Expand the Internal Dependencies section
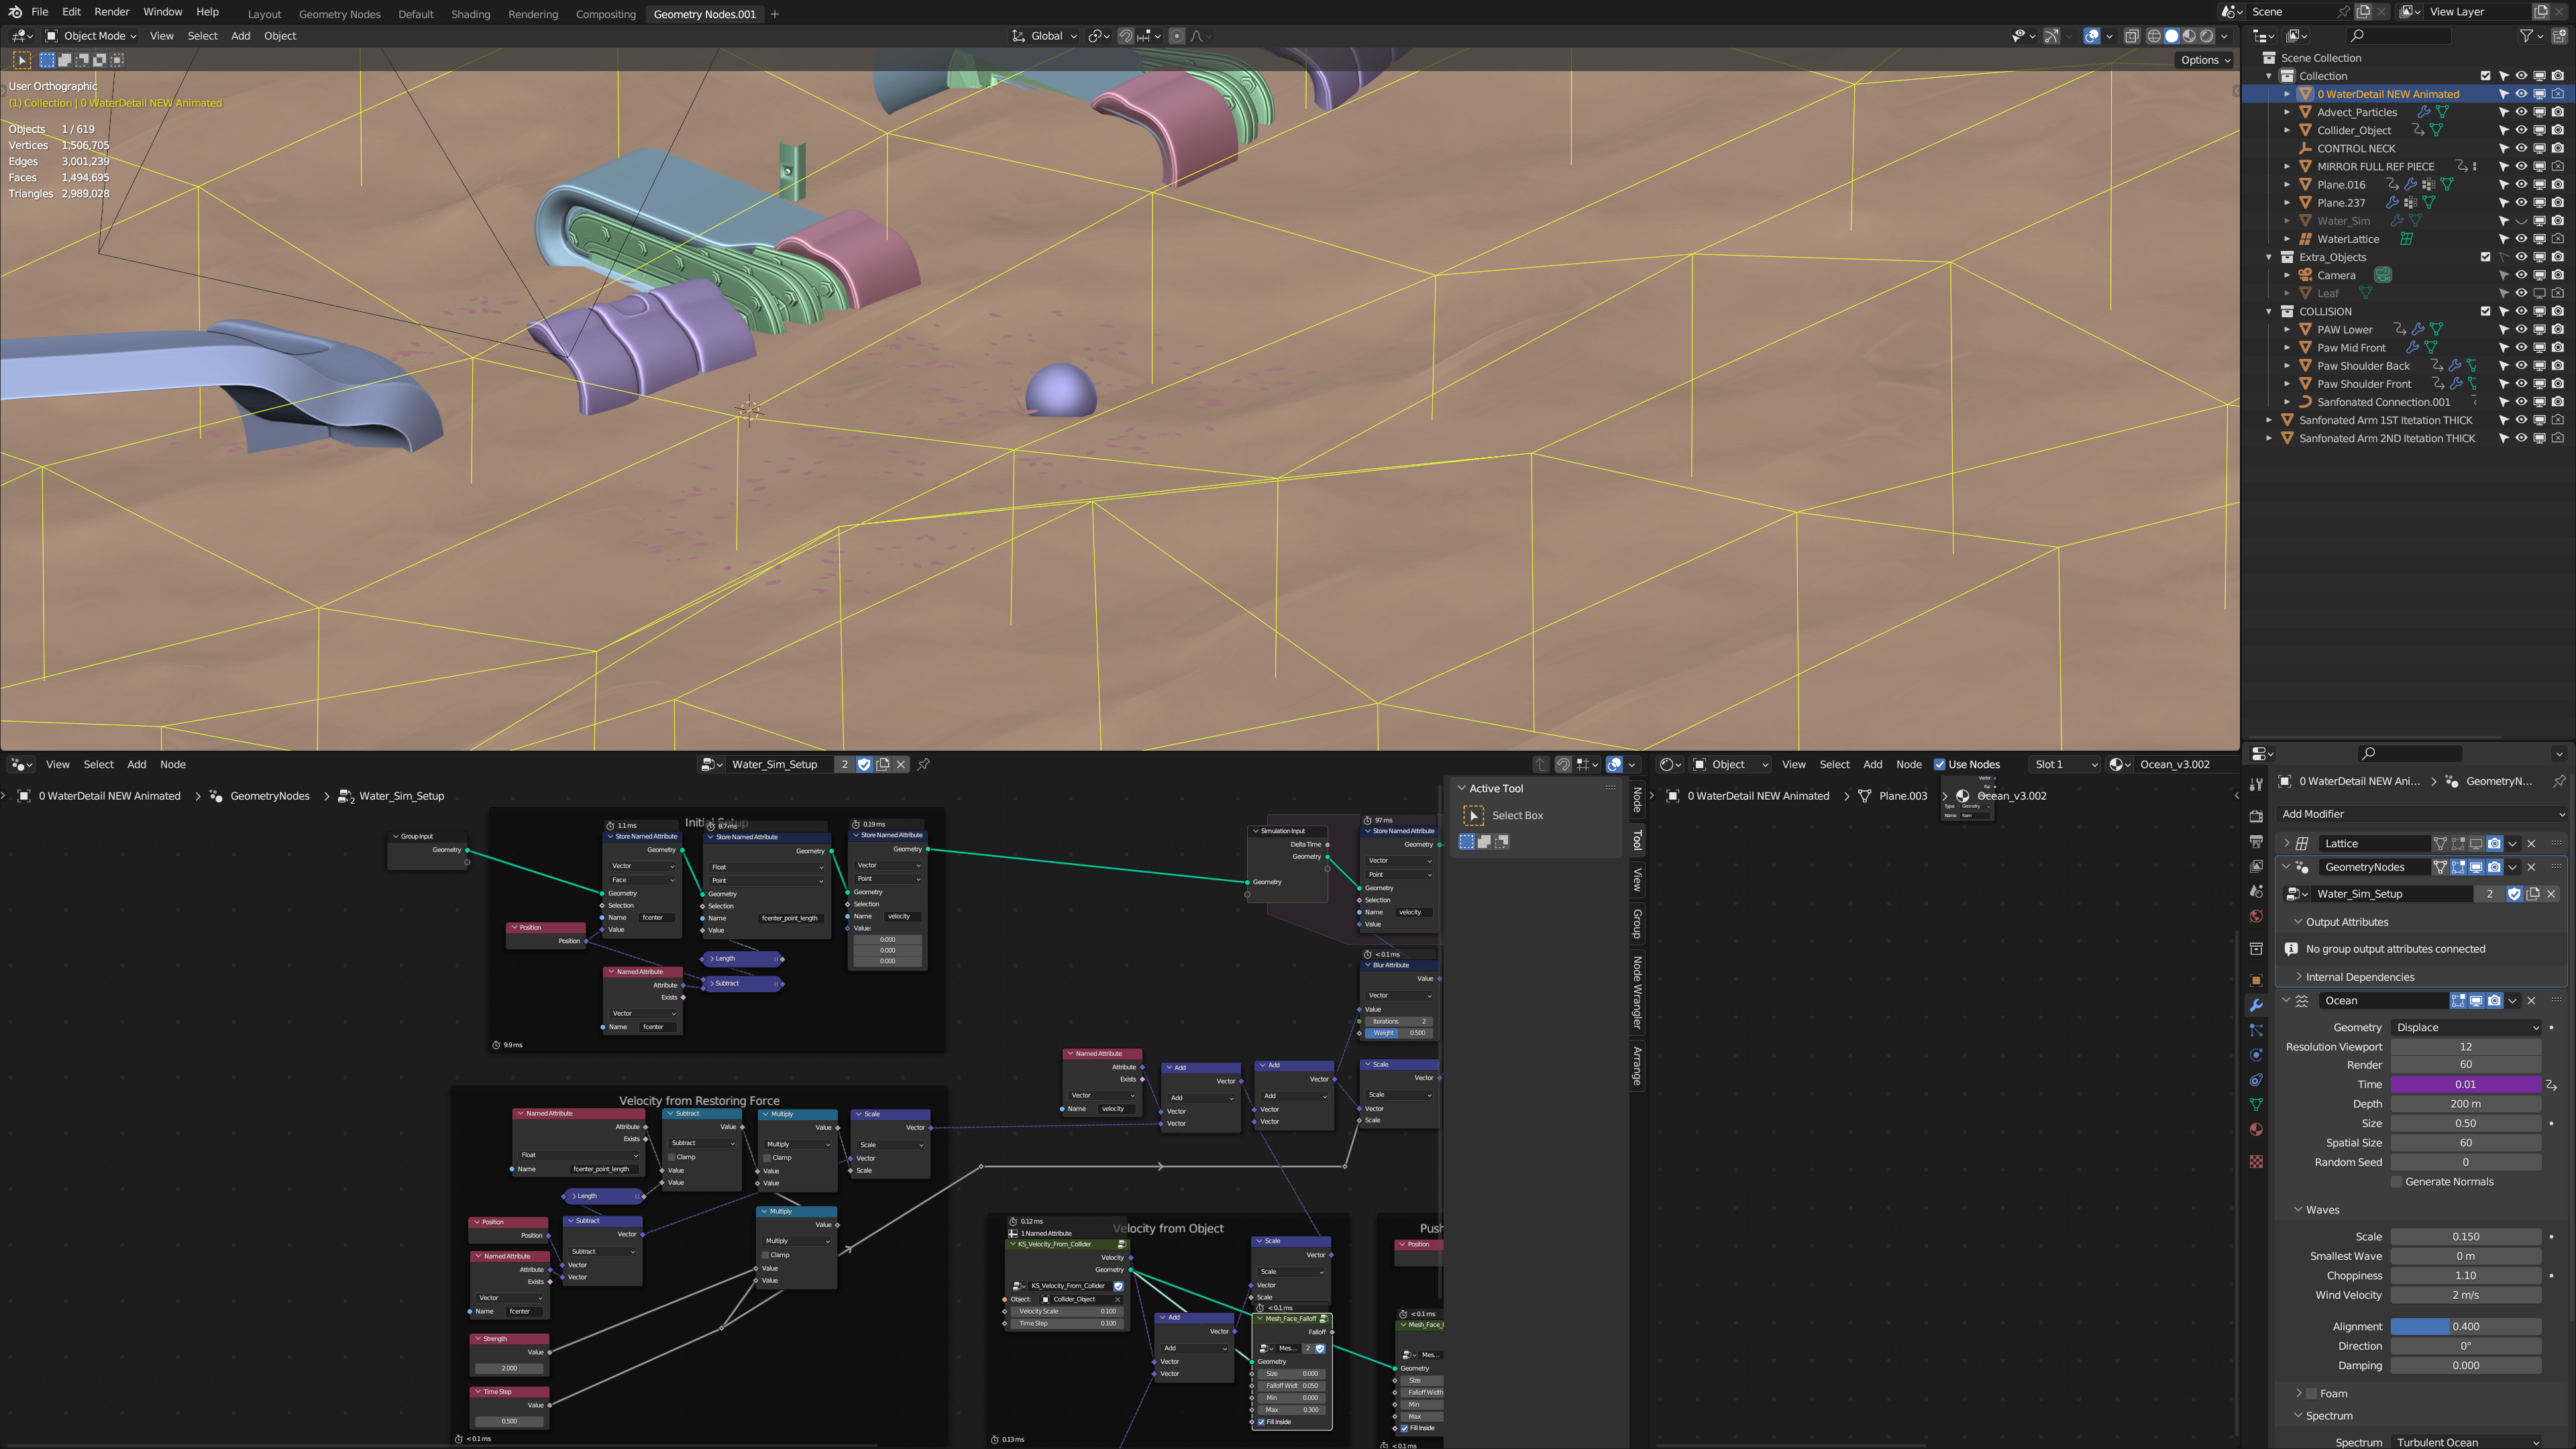 click(x=2298, y=977)
